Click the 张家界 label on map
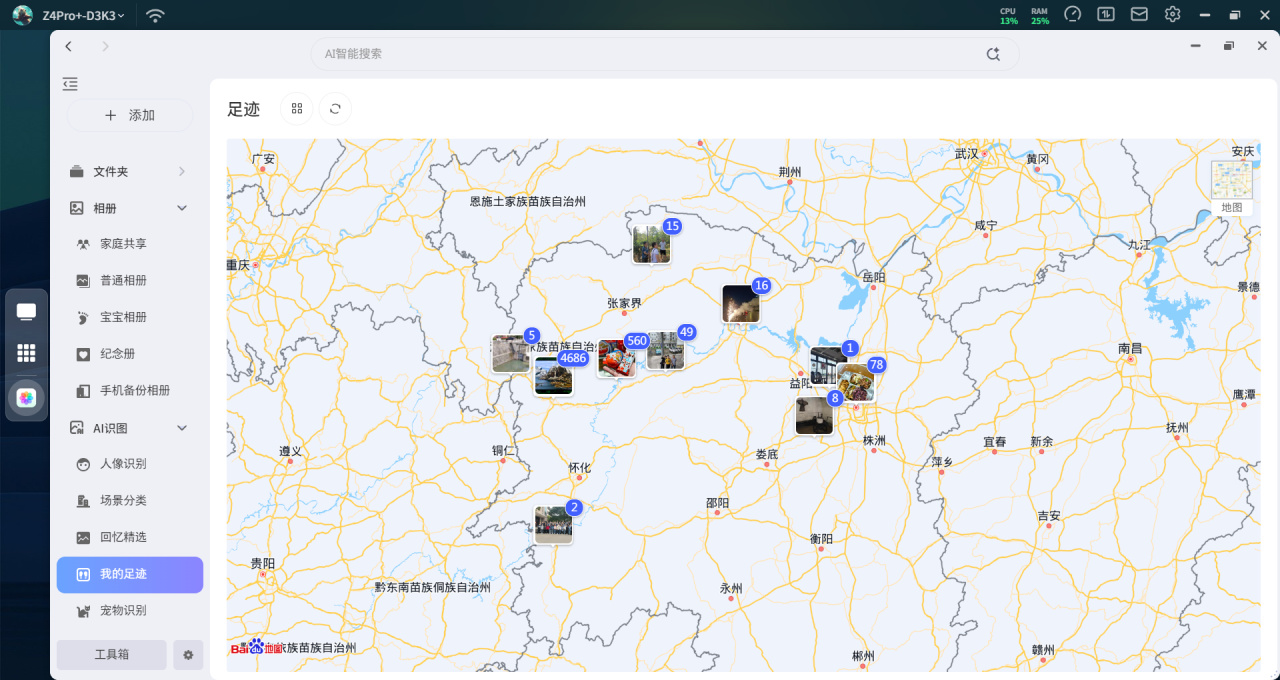Image resolution: width=1280 pixels, height=680 pixels. click(x=624, y=303)
